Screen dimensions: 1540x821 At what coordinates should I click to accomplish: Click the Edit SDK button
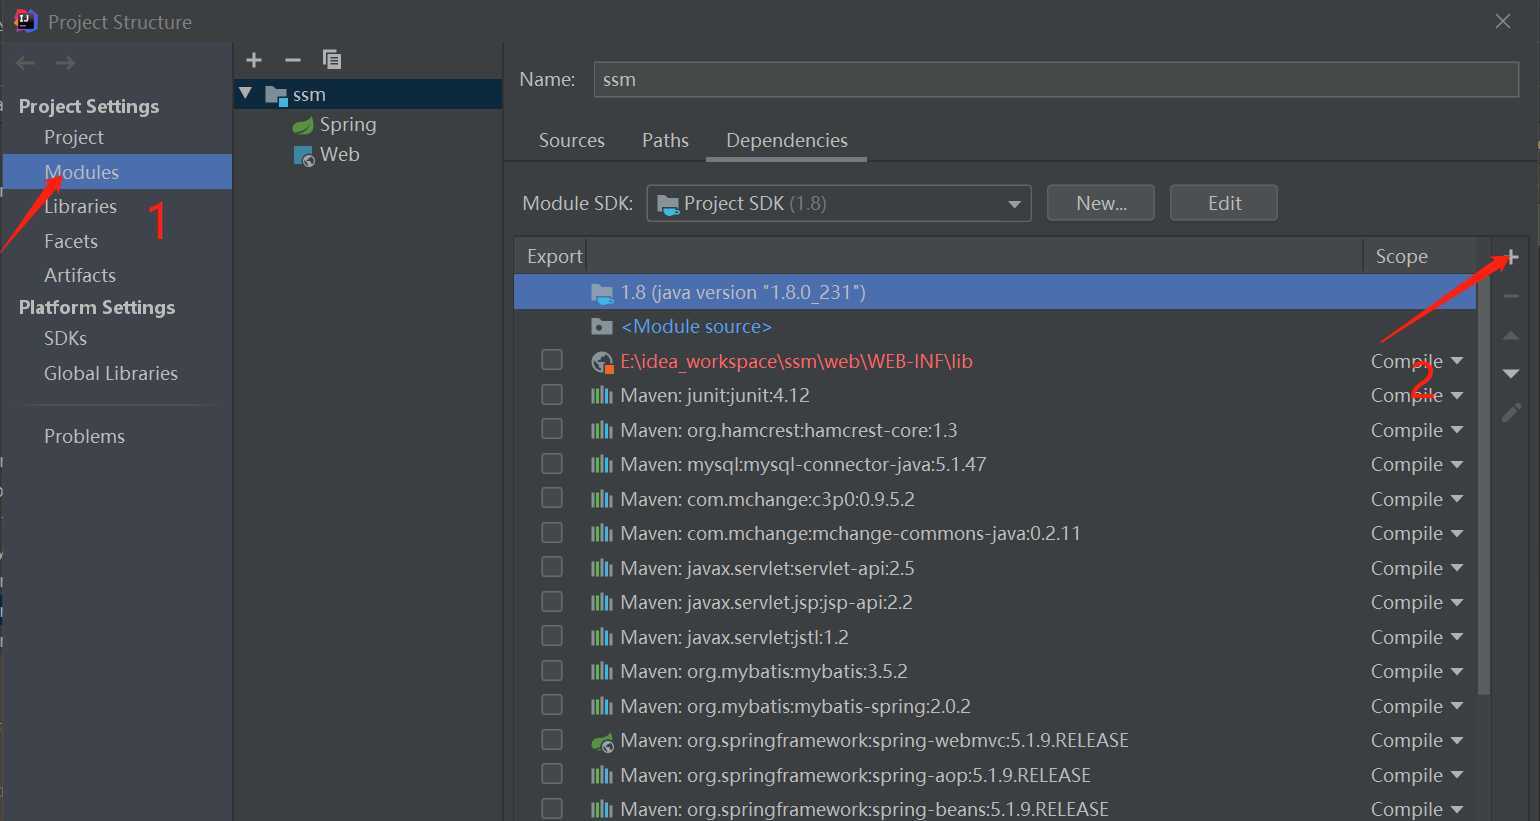pos(1224,204)
